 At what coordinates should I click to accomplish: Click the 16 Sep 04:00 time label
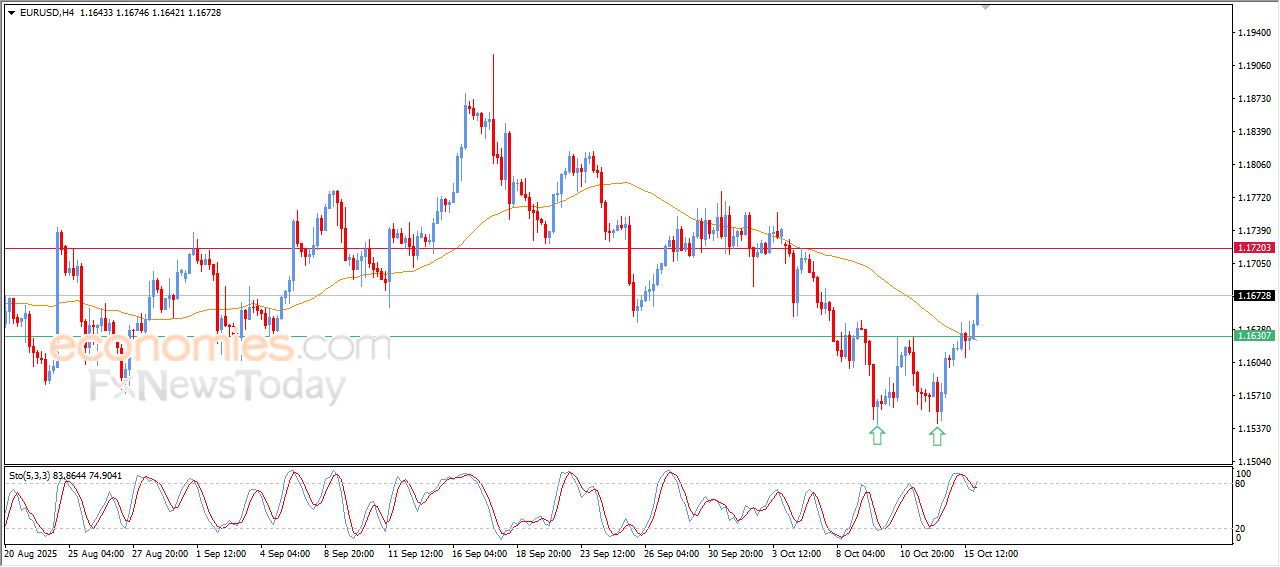coord(480,553)
